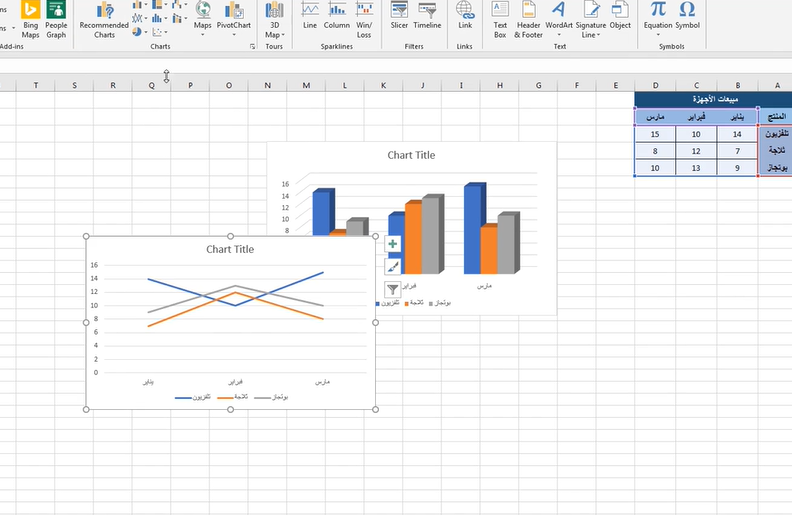Insert a hyperlink with Link
Image resolution: width=792 pixels, height=515 pixels.
coord(465,15)
